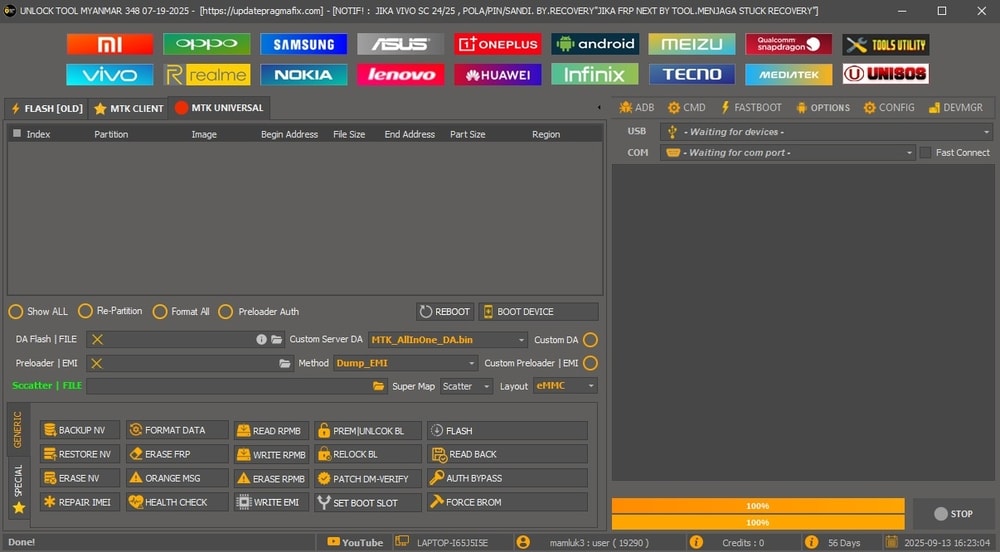
Task: Select the Huawei brand logo
Action: tap(498, 75)
